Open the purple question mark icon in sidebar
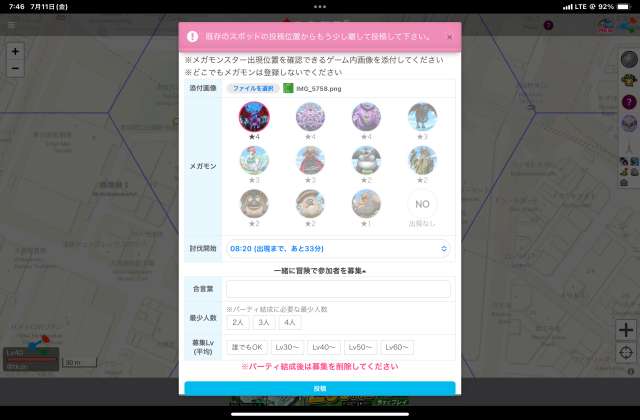 click(x=628, y=102)
